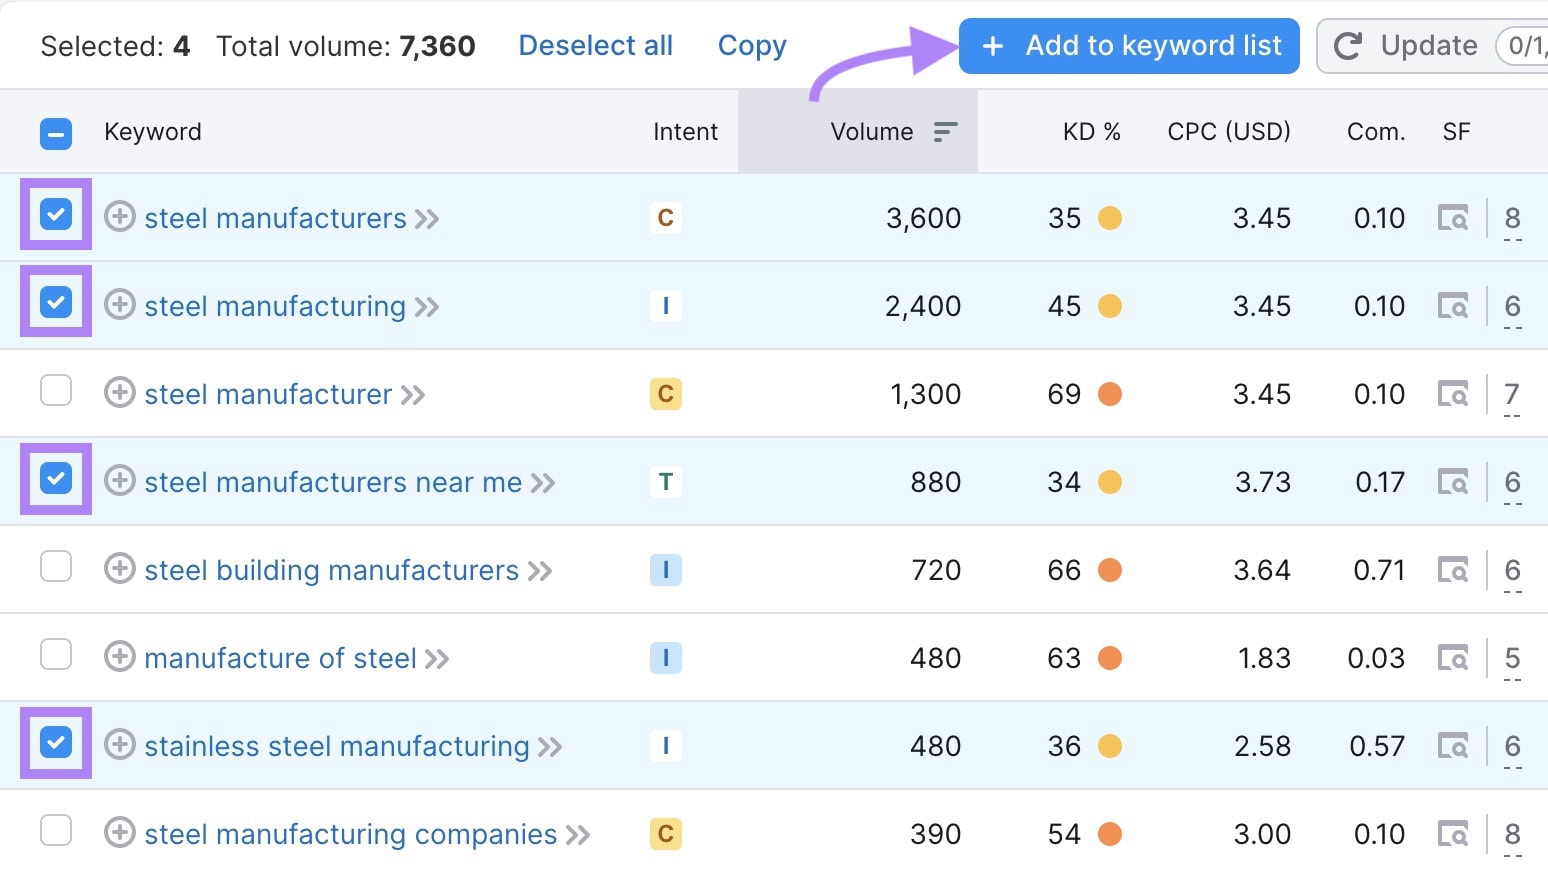Click SF count 5 for 'manufacture of steel'
This screenshot has height=876, width=1548.
click(1512, 659)
